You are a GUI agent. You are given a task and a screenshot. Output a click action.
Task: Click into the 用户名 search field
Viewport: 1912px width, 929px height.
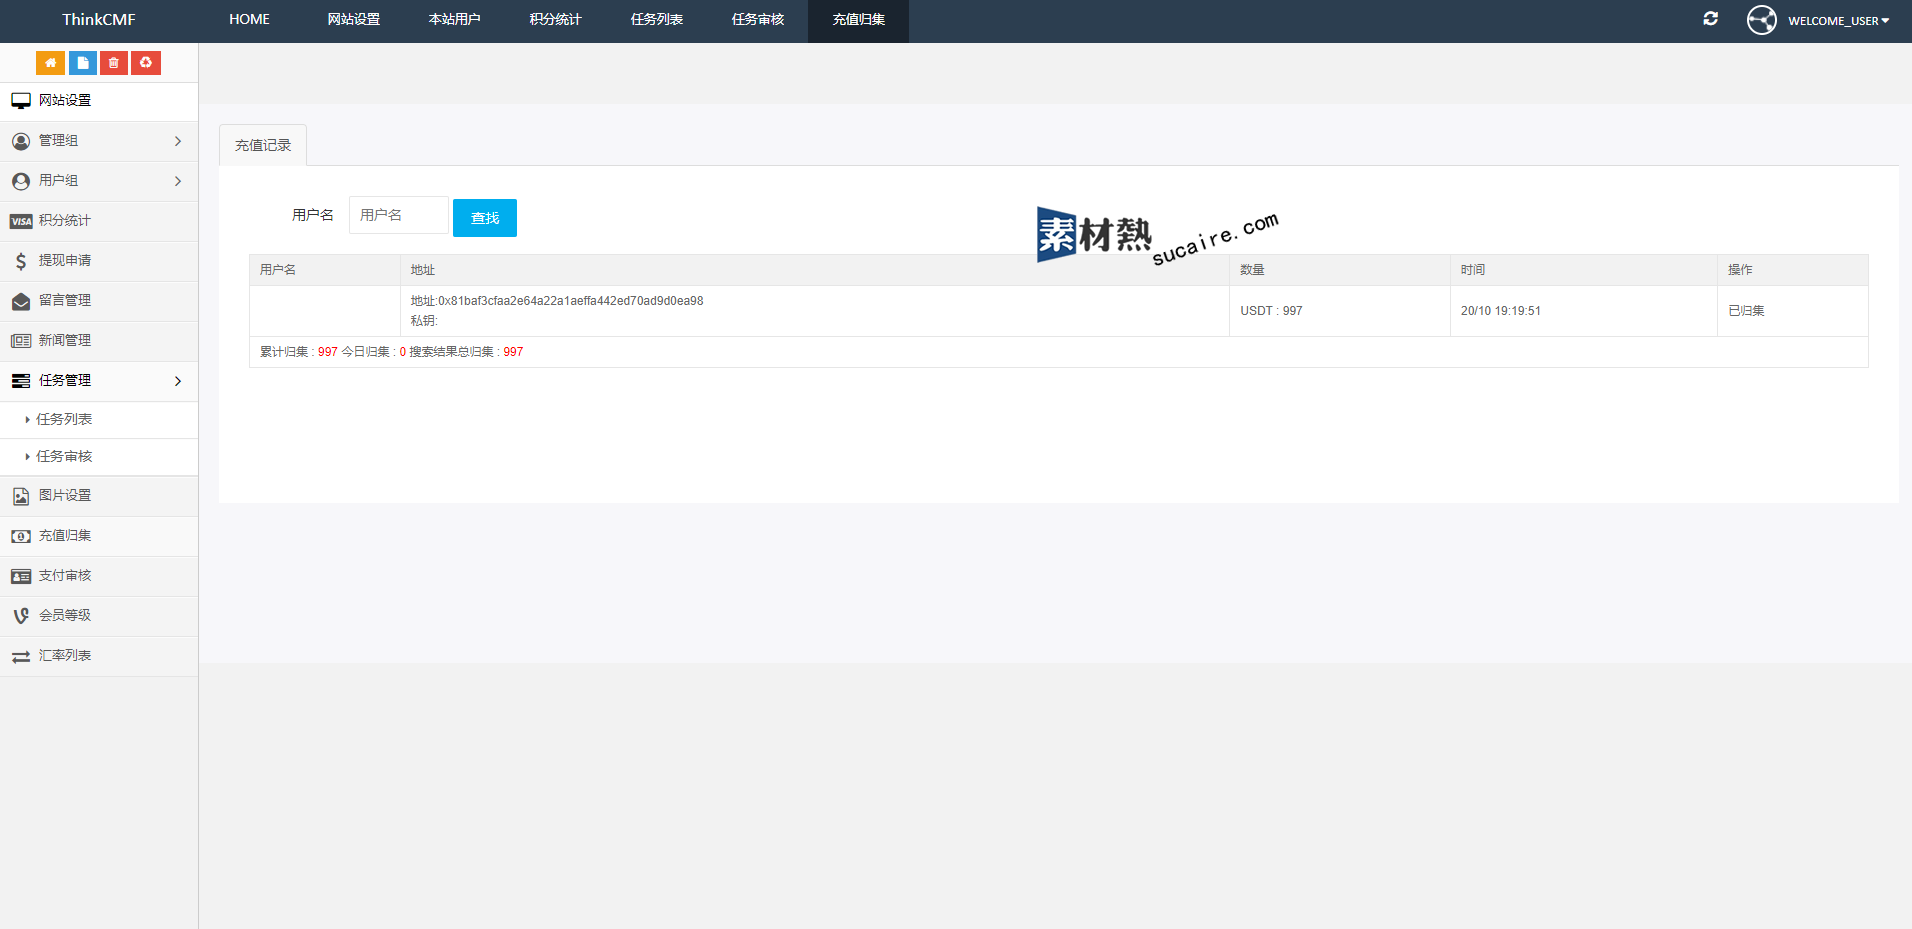tap(398, 216)
